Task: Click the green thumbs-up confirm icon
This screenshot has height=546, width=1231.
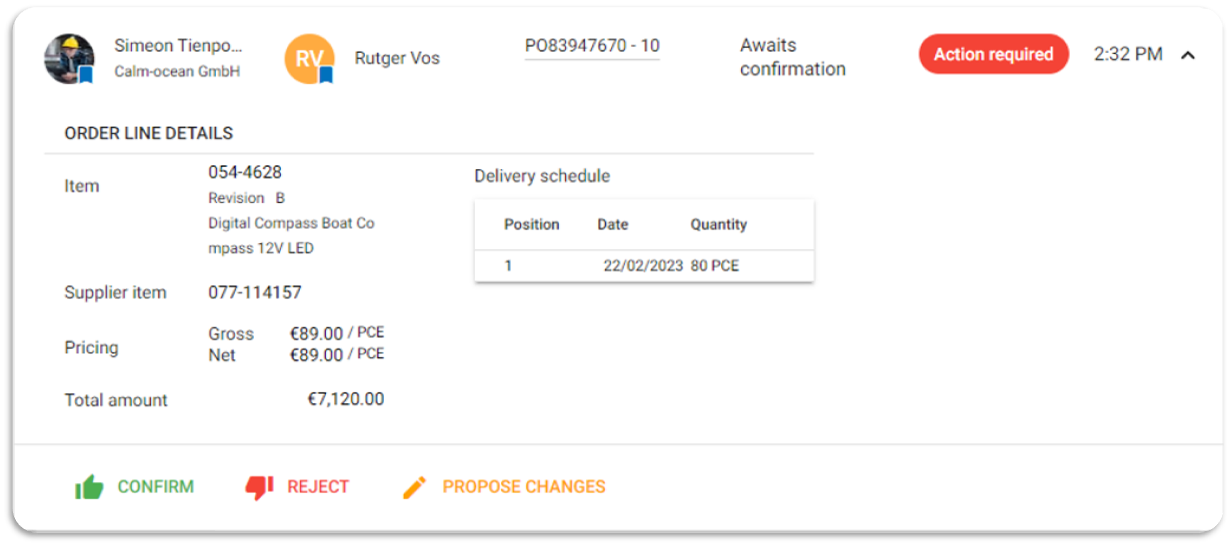Action: (89, 487)
